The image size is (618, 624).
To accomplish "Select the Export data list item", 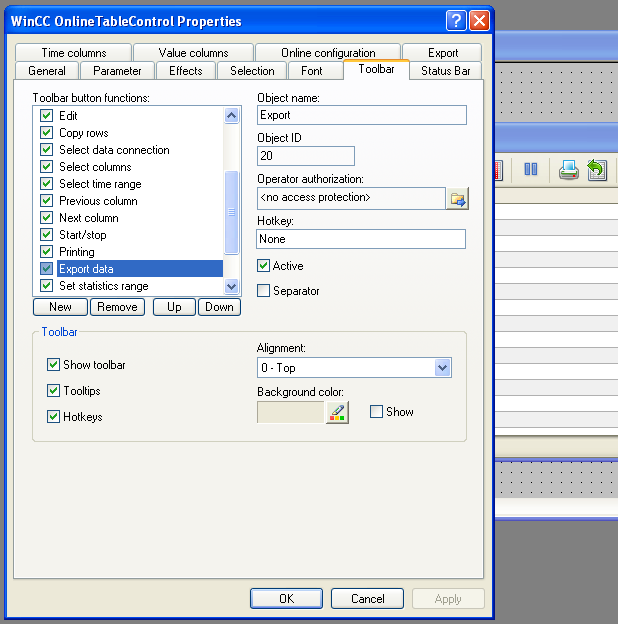I will 140,269.
